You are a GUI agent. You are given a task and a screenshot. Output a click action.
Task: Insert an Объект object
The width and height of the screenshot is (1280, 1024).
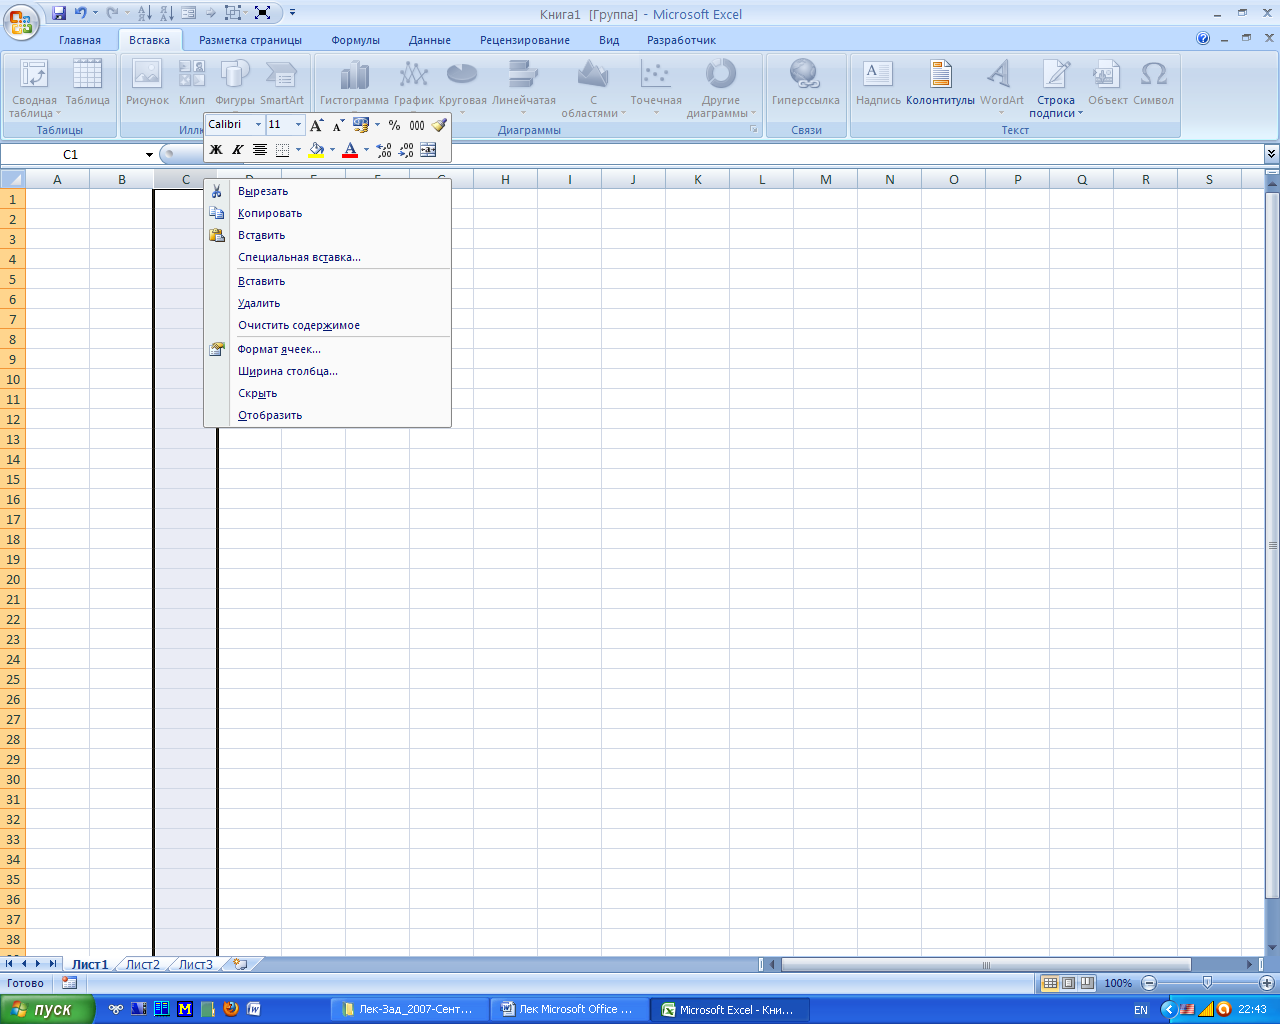1107,82
